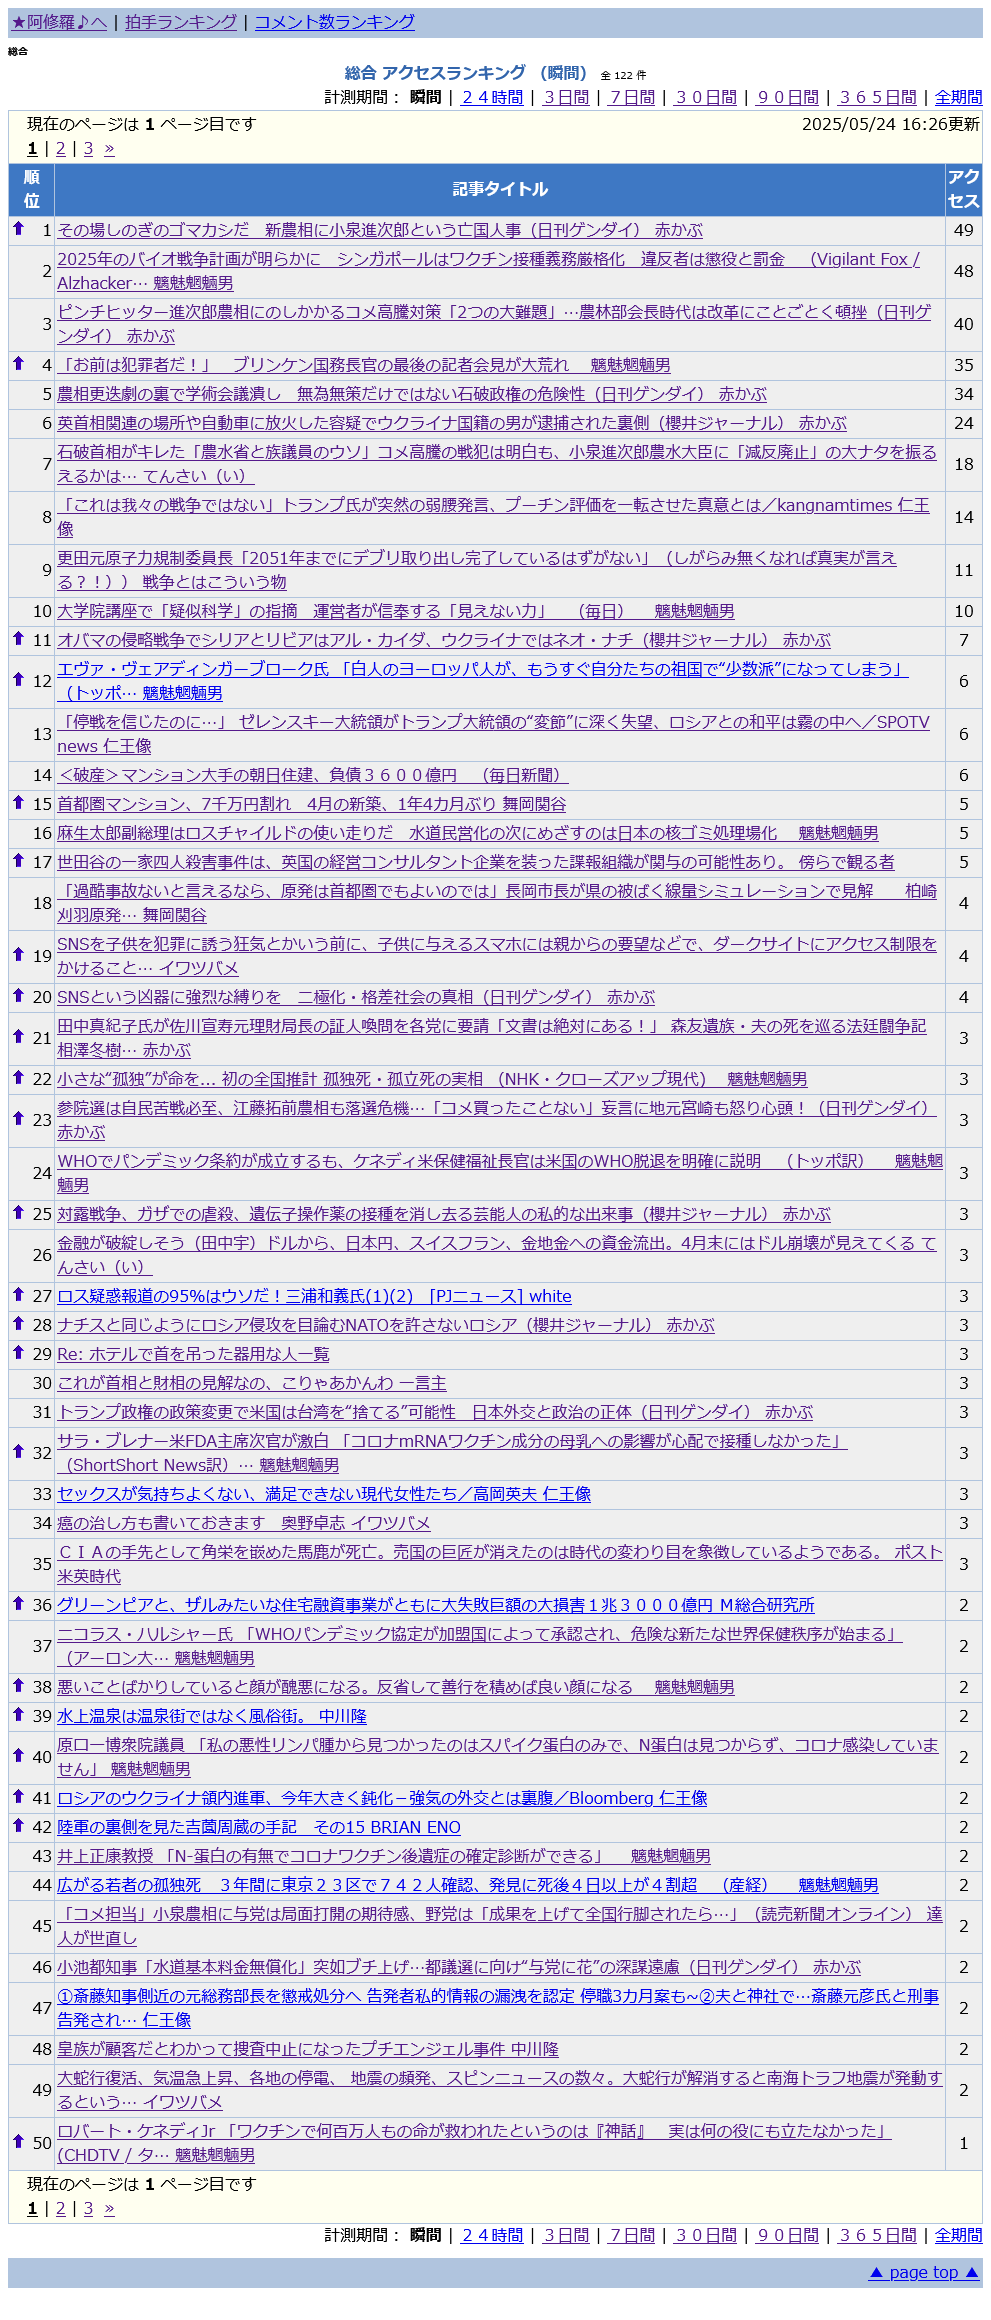
Task: Open the コメント数ランキング link
Action: (x=335, y=22)
